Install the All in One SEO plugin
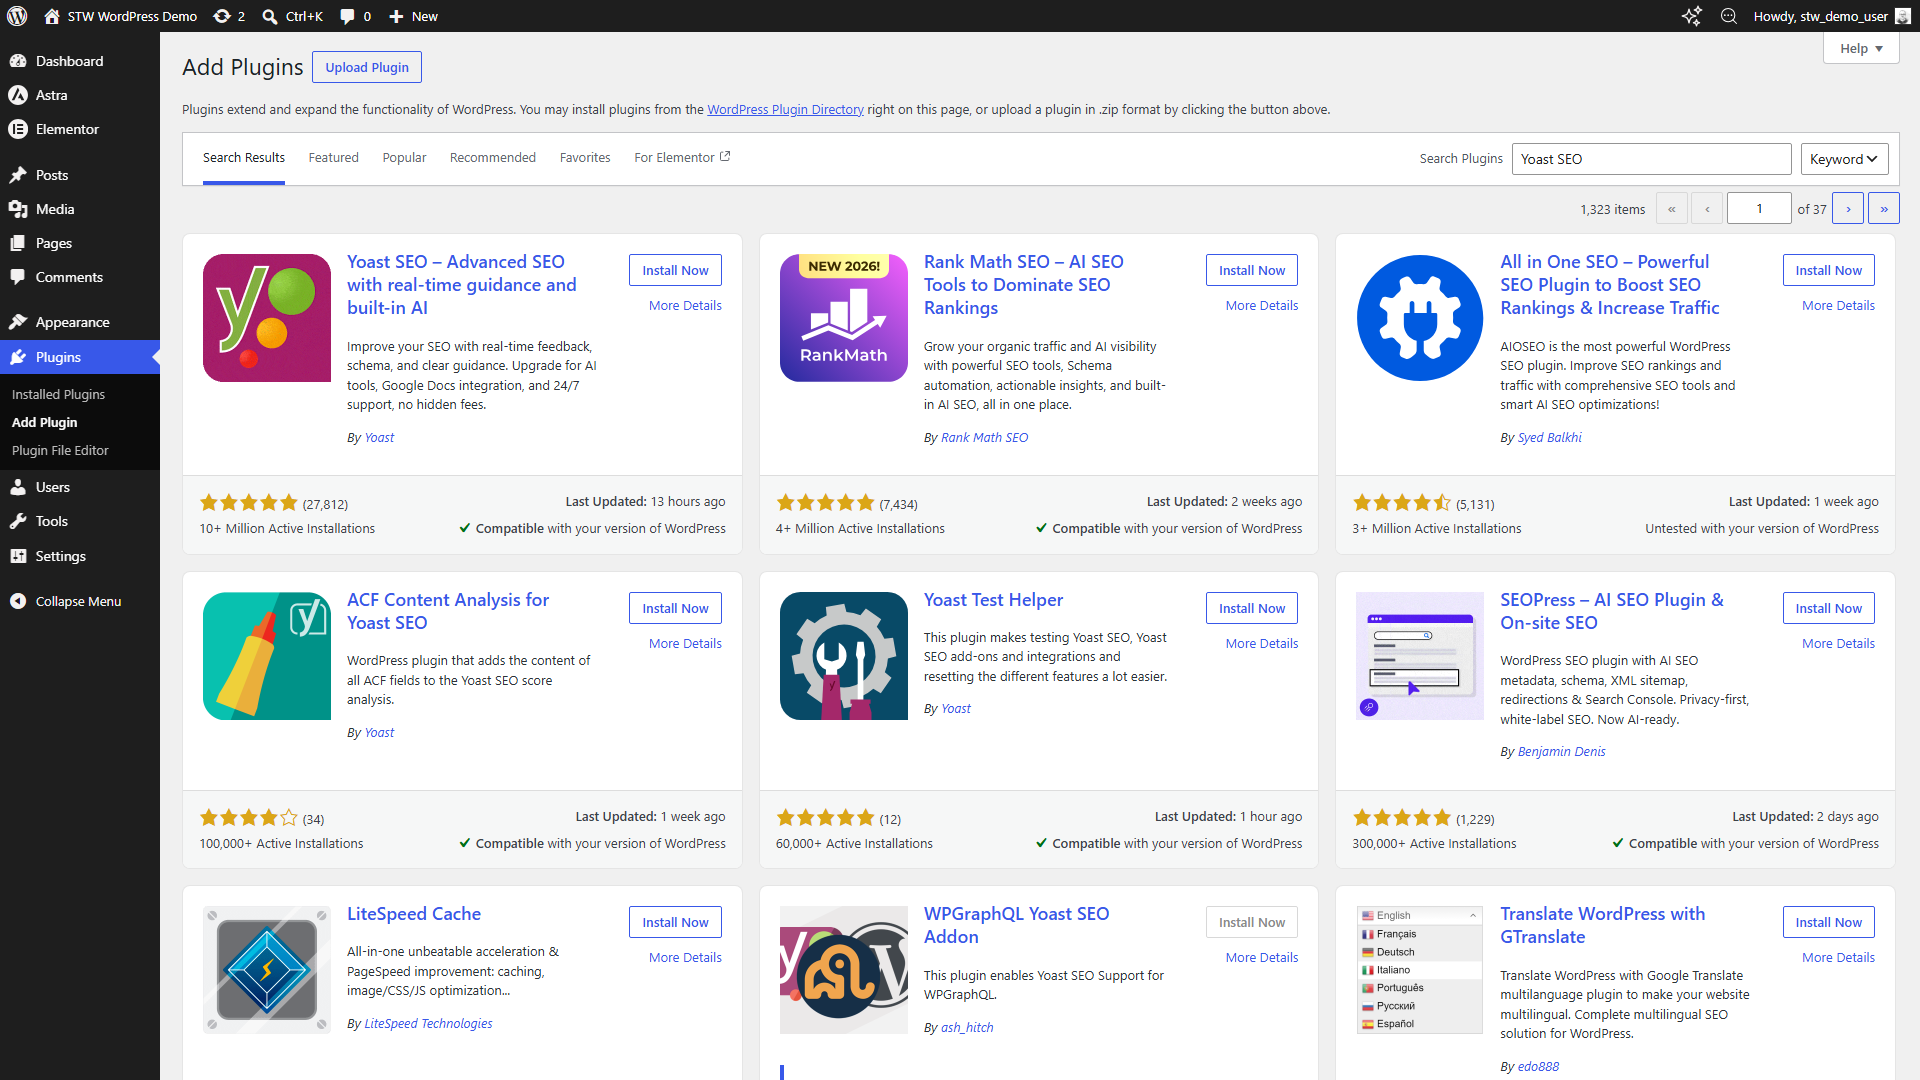 1828,270
